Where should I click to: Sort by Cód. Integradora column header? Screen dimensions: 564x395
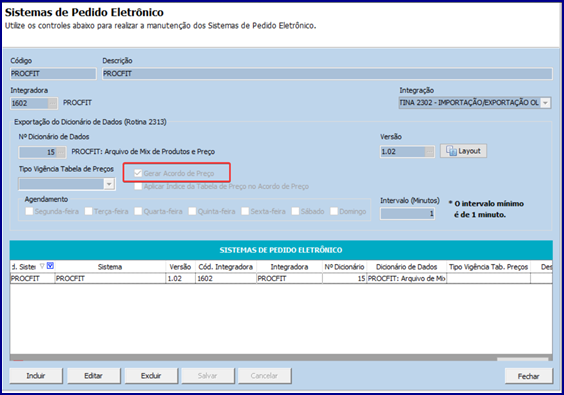226,267
